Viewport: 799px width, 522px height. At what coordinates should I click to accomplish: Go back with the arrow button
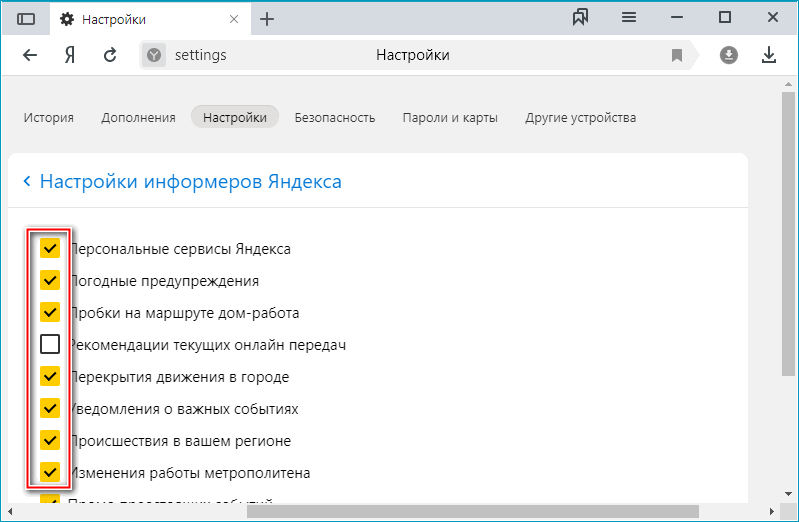click(30, 55)
